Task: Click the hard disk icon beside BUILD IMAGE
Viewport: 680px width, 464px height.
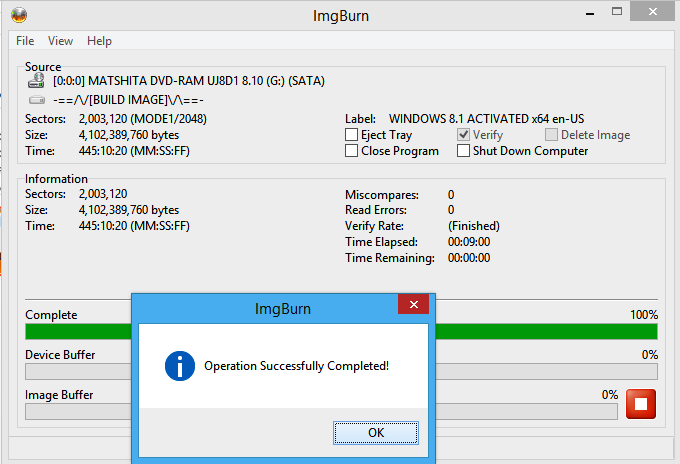Action: coord(37,100)
